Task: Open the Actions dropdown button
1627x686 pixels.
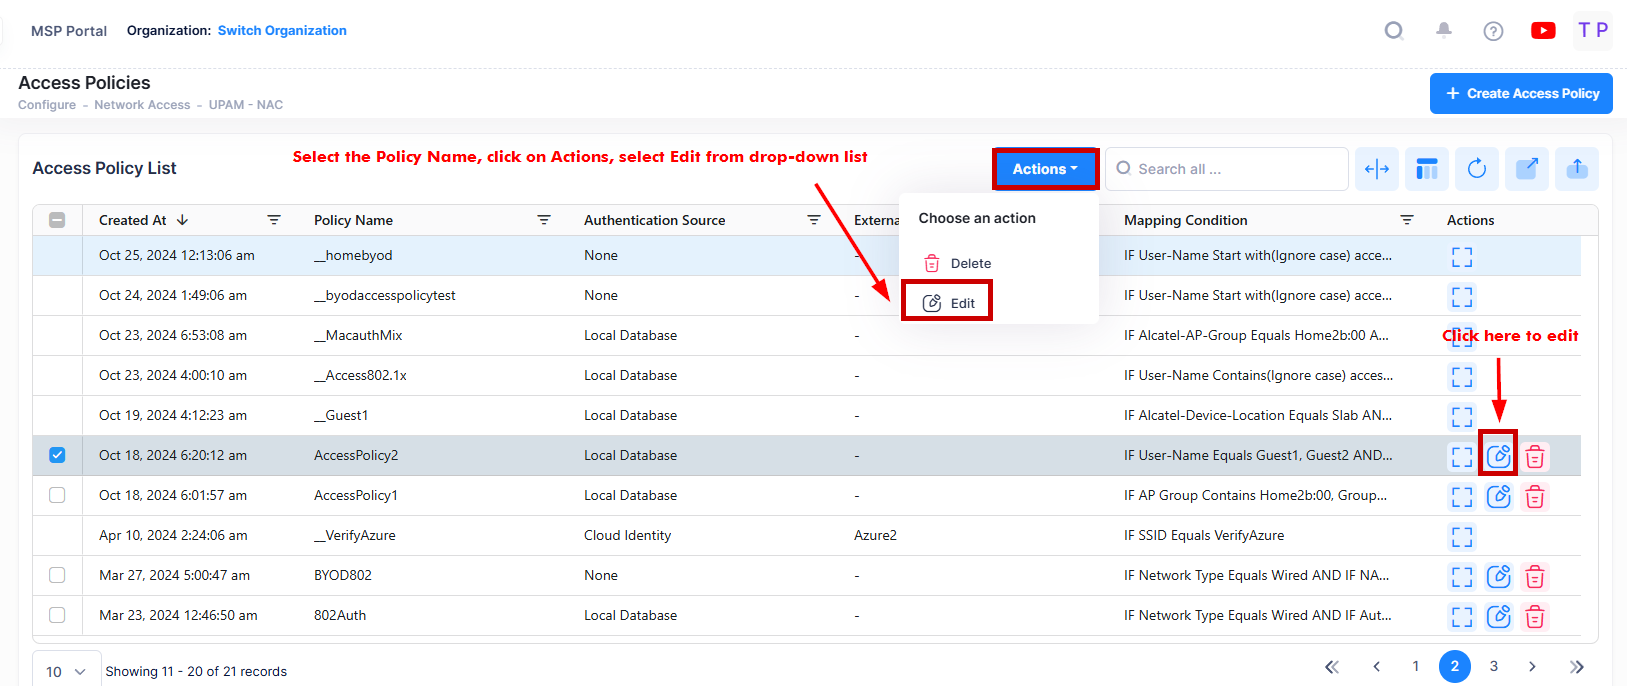Action: [x=1045, y=169]
